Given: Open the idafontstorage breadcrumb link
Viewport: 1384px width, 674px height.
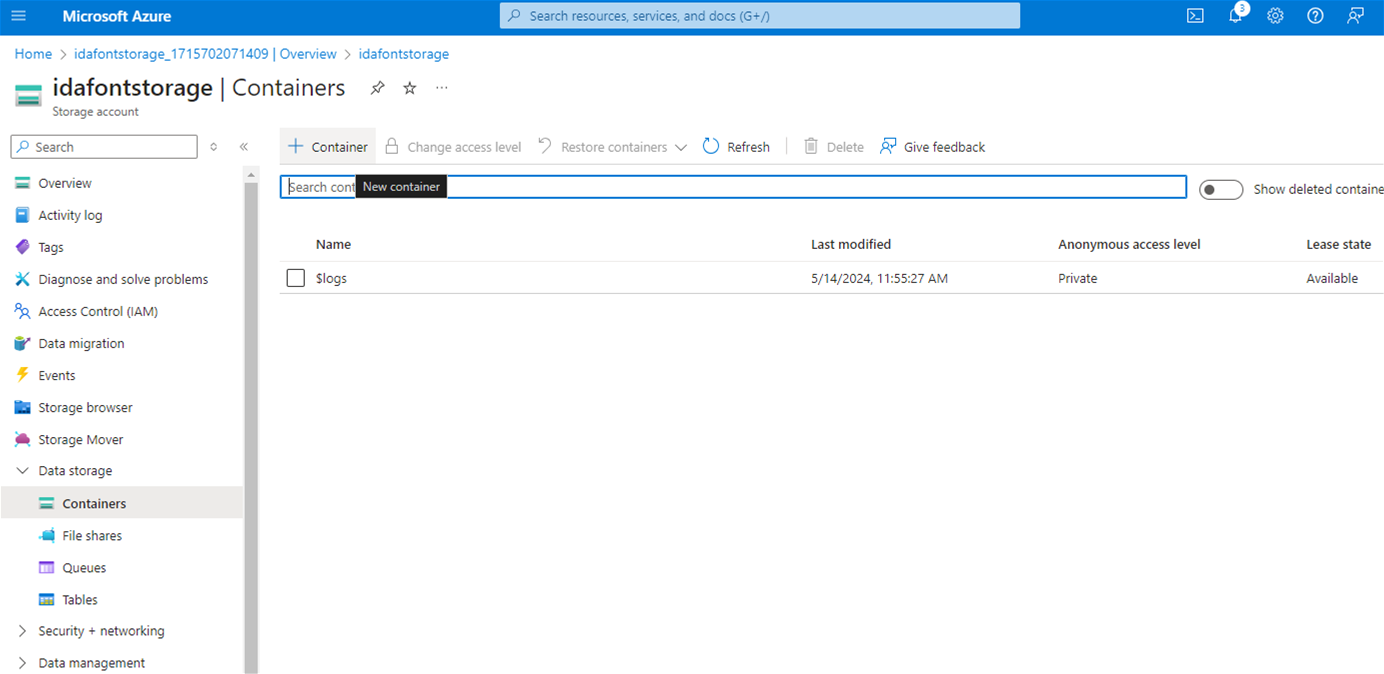Looking at the screenshot, I should click(404, 54).
